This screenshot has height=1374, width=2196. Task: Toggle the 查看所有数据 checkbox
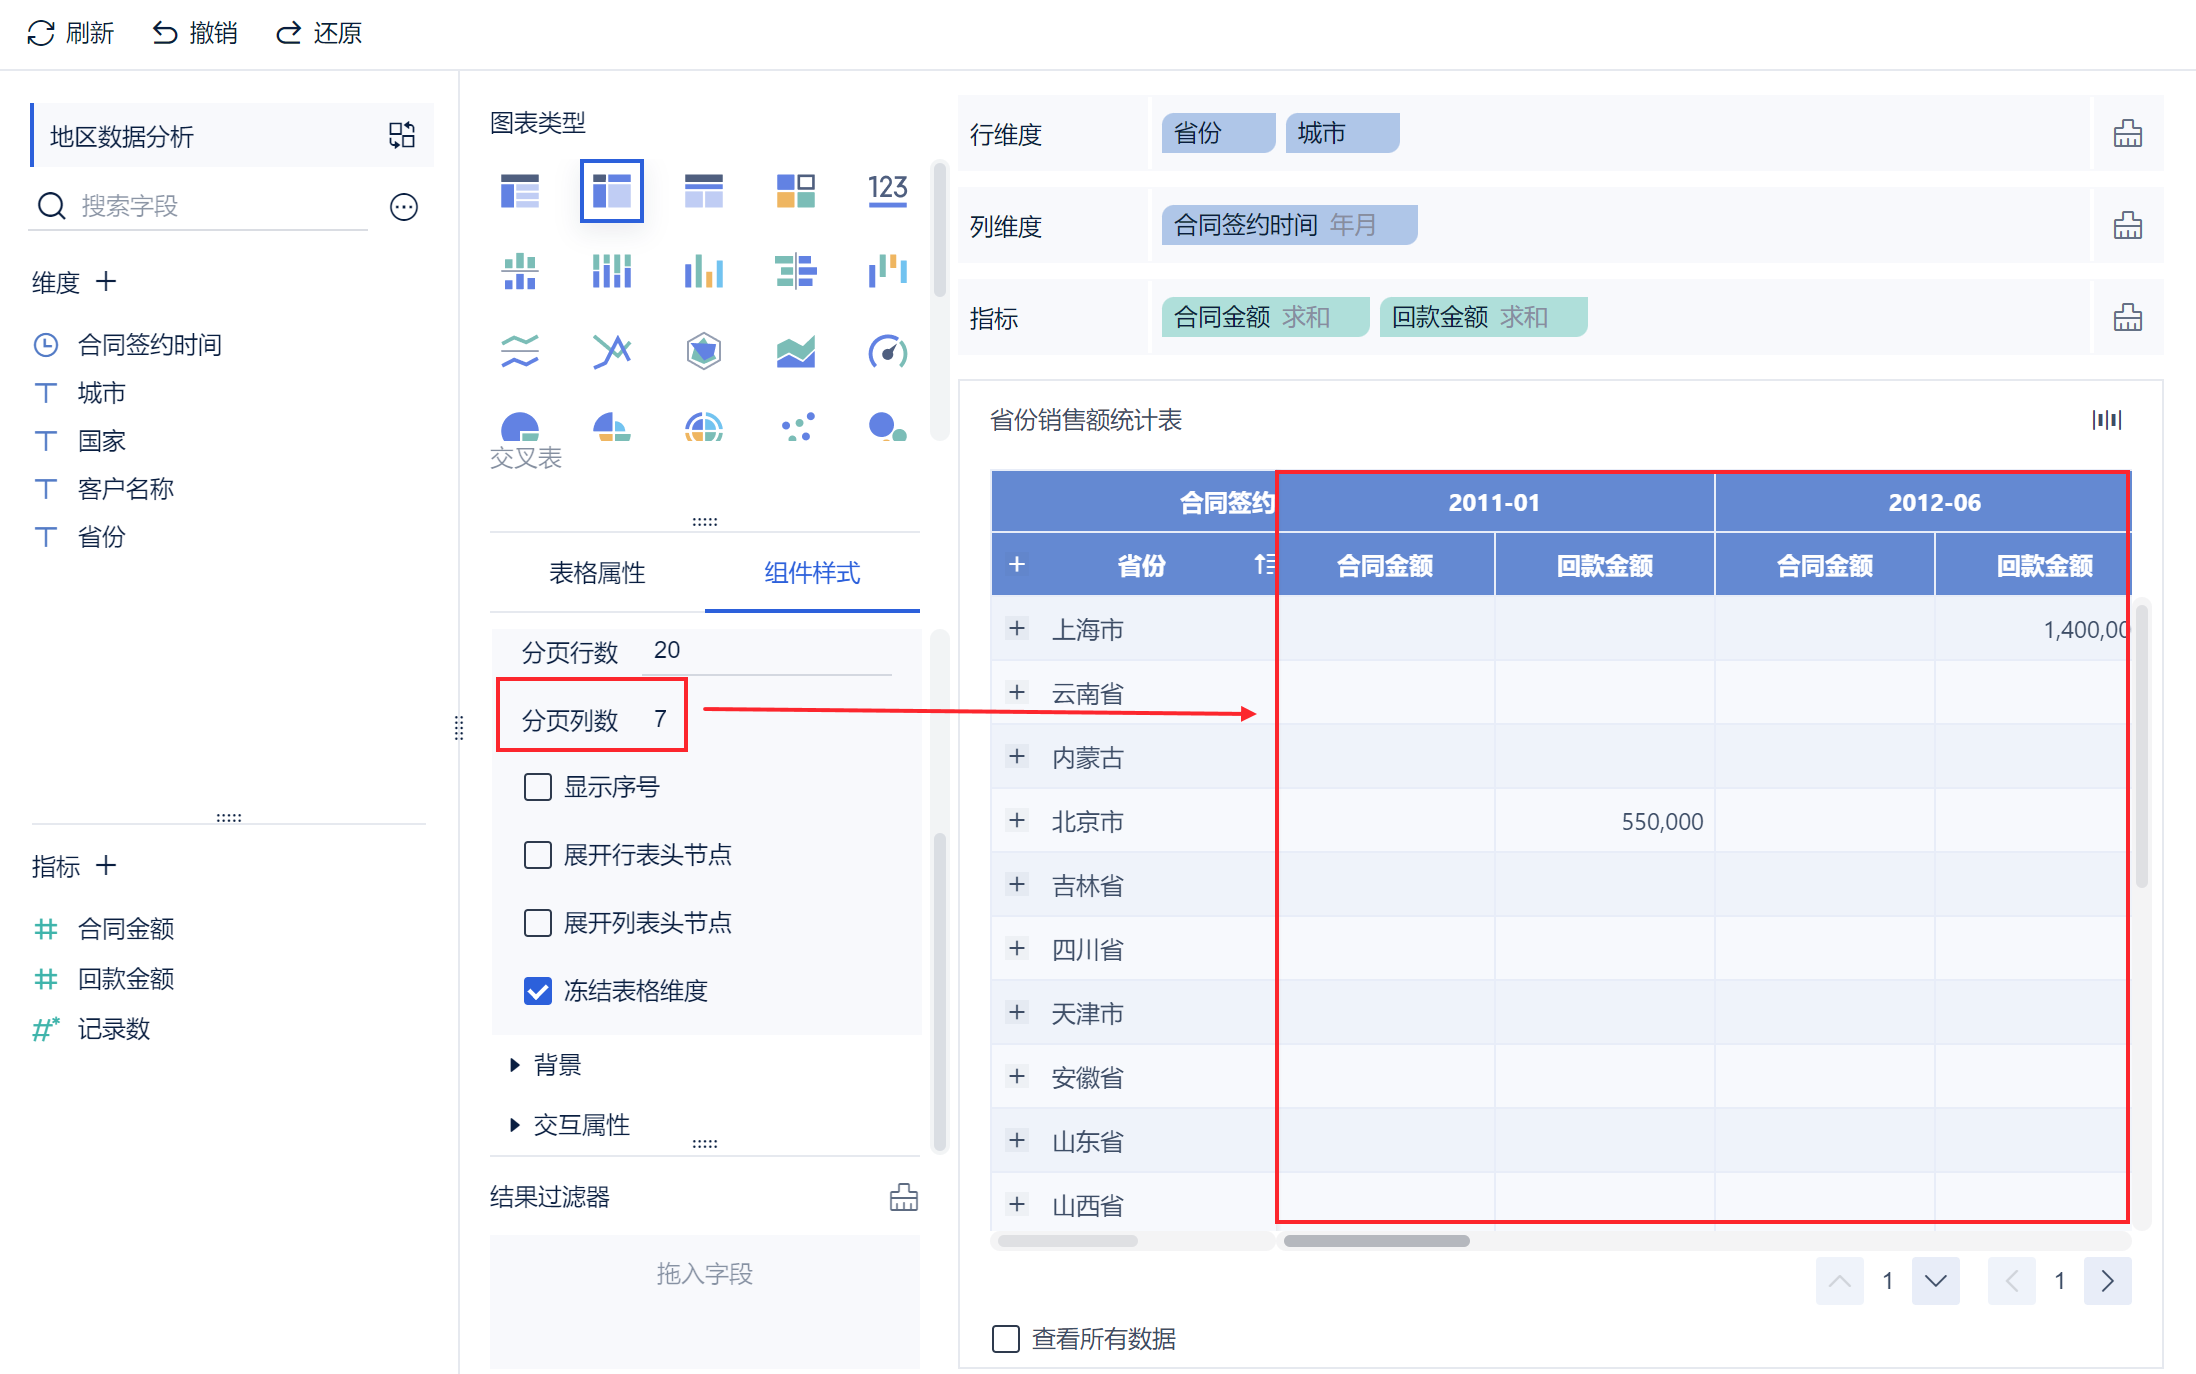click(1006, 1338)
